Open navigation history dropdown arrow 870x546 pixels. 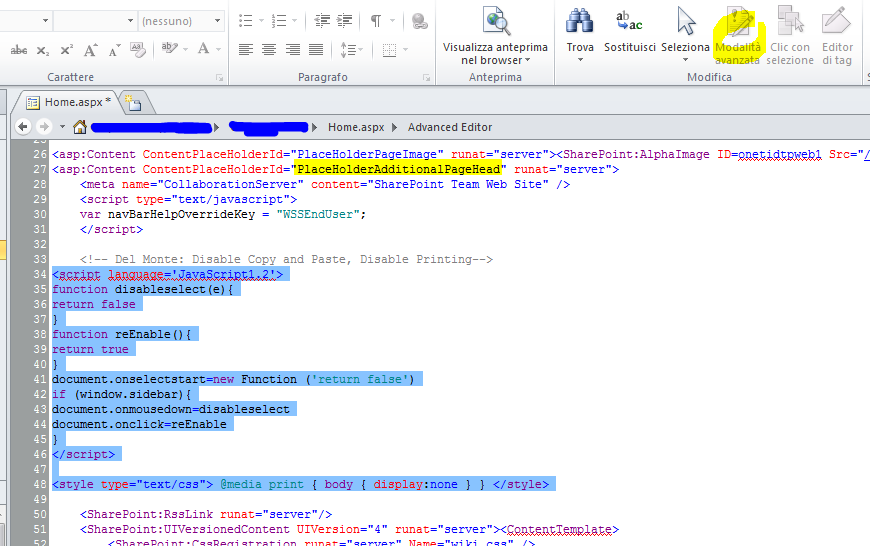point(62,127)
